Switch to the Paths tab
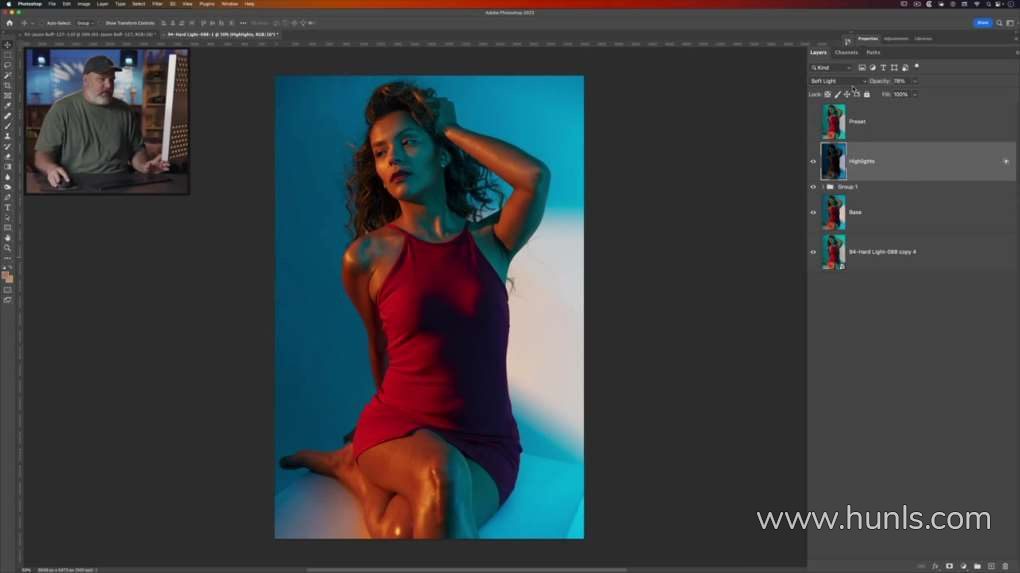This screenshot has height=573, width=1020. (873, 52)
